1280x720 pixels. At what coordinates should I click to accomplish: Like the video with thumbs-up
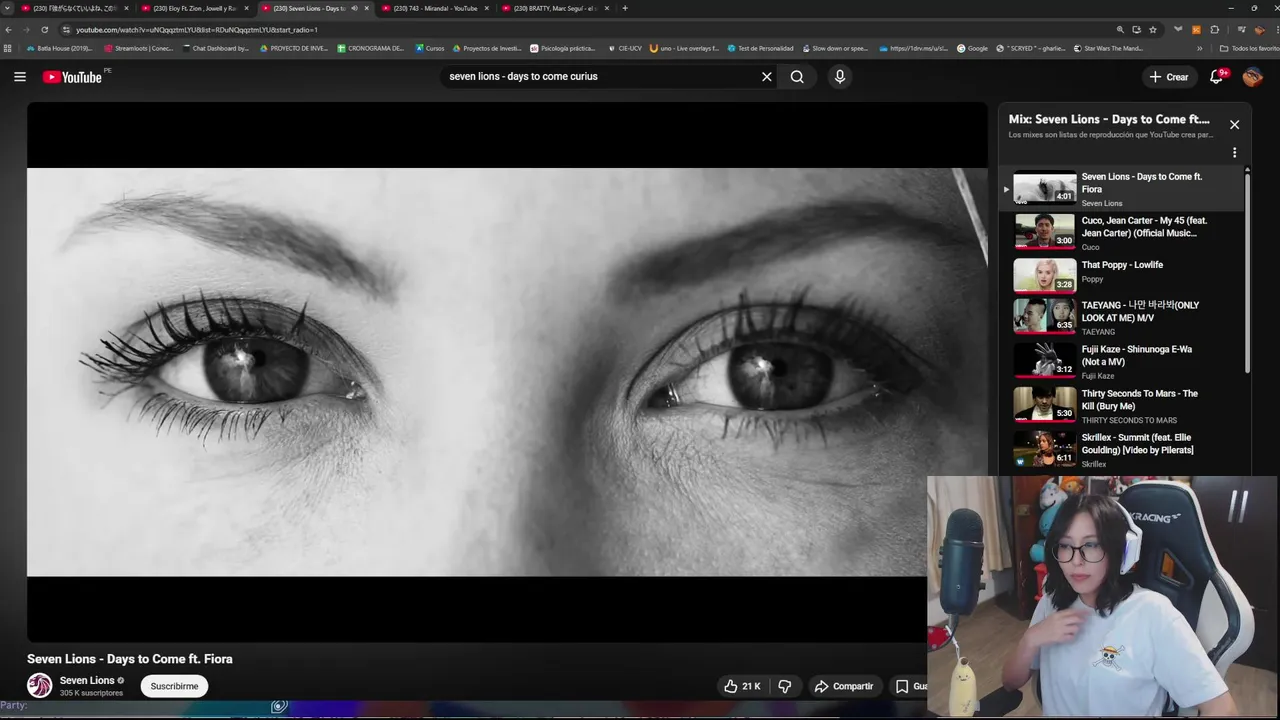point(742,686)
